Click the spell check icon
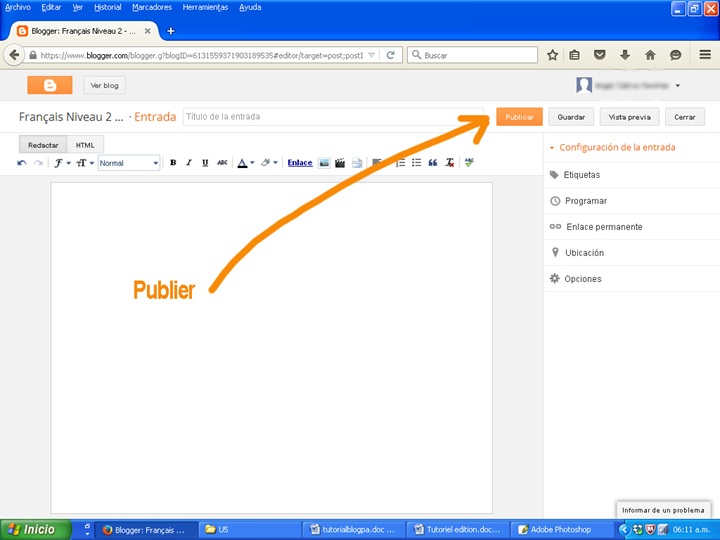The width and height of the screenshot is (720, 540). [x=469, y=162]
